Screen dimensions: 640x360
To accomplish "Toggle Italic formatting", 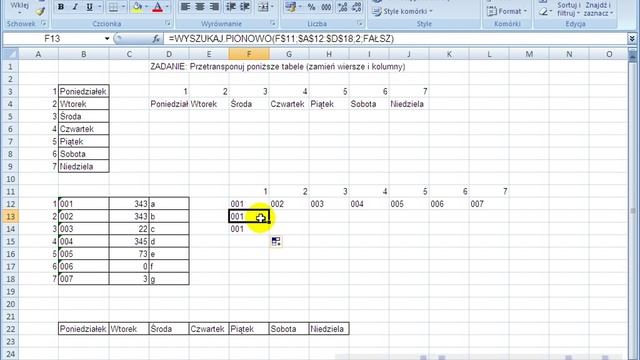I will [x=75, y=7].
